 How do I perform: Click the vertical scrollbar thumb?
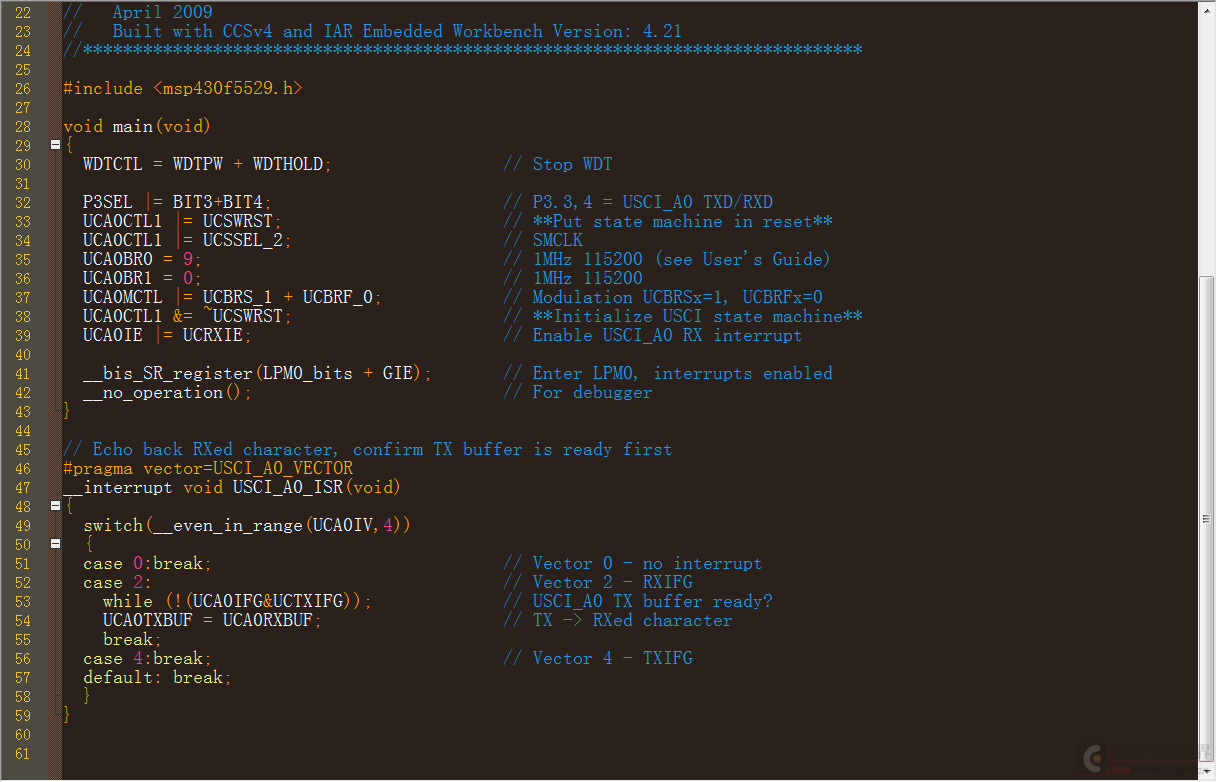(1207, 517)
